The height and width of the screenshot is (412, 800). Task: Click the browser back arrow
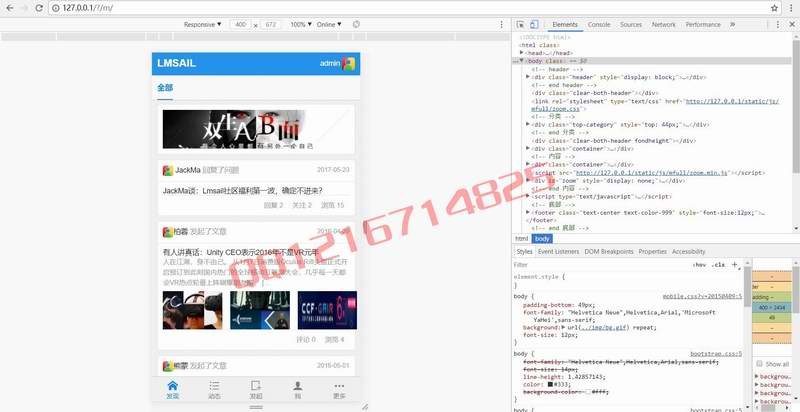click(x=10, y=8)
